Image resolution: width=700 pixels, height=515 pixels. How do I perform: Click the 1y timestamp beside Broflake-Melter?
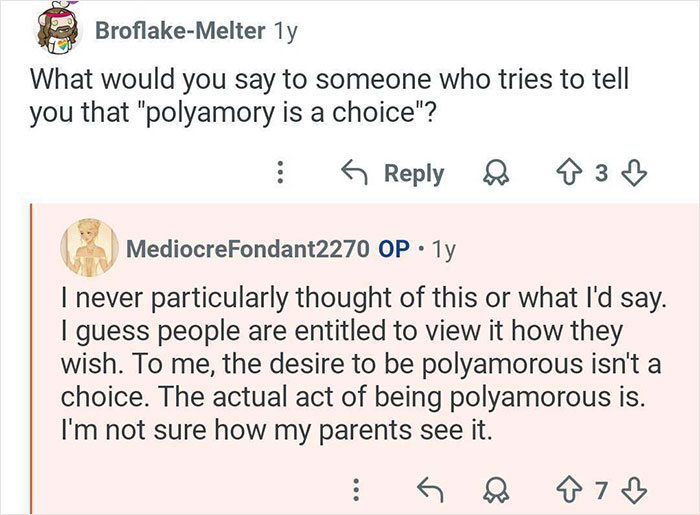284,31
